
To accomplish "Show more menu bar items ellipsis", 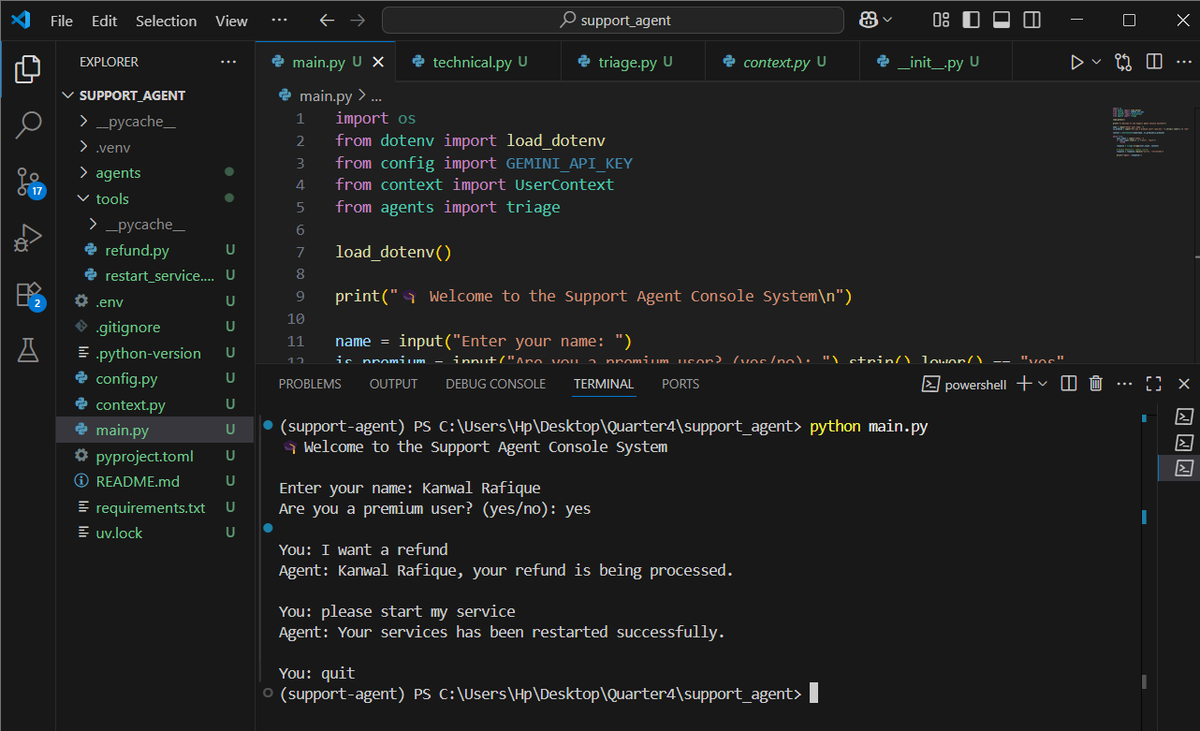I will tap(279, 20).
